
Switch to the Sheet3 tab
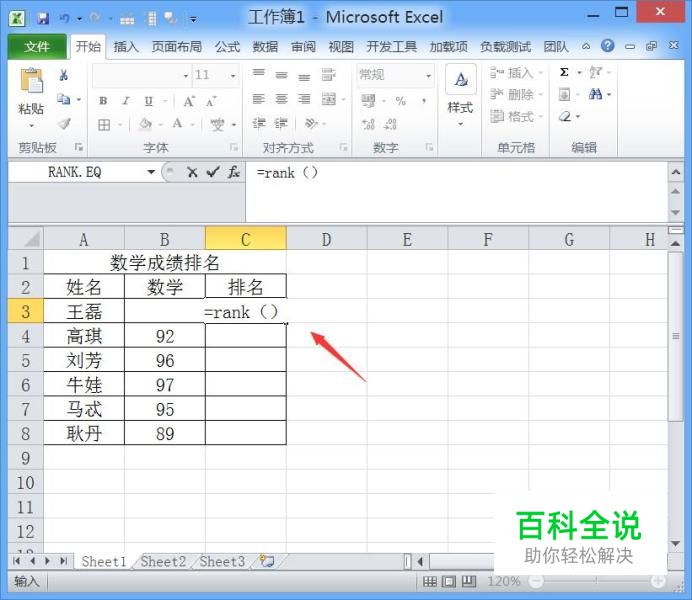222,562
